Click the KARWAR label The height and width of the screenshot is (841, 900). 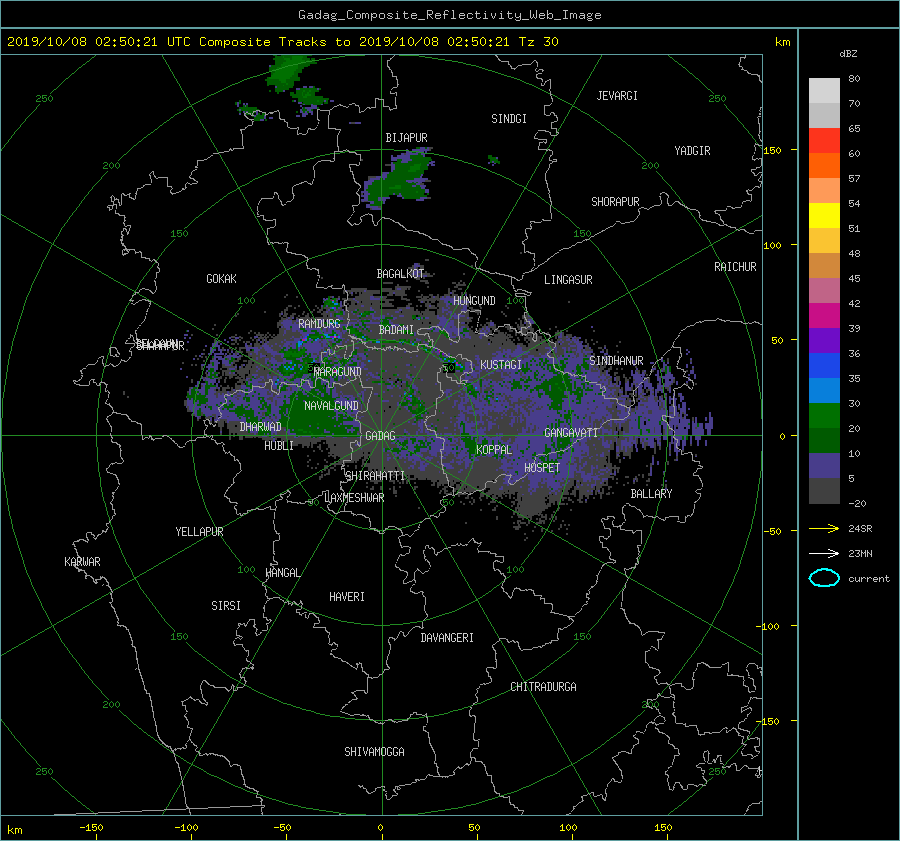[x=82, y=562]
